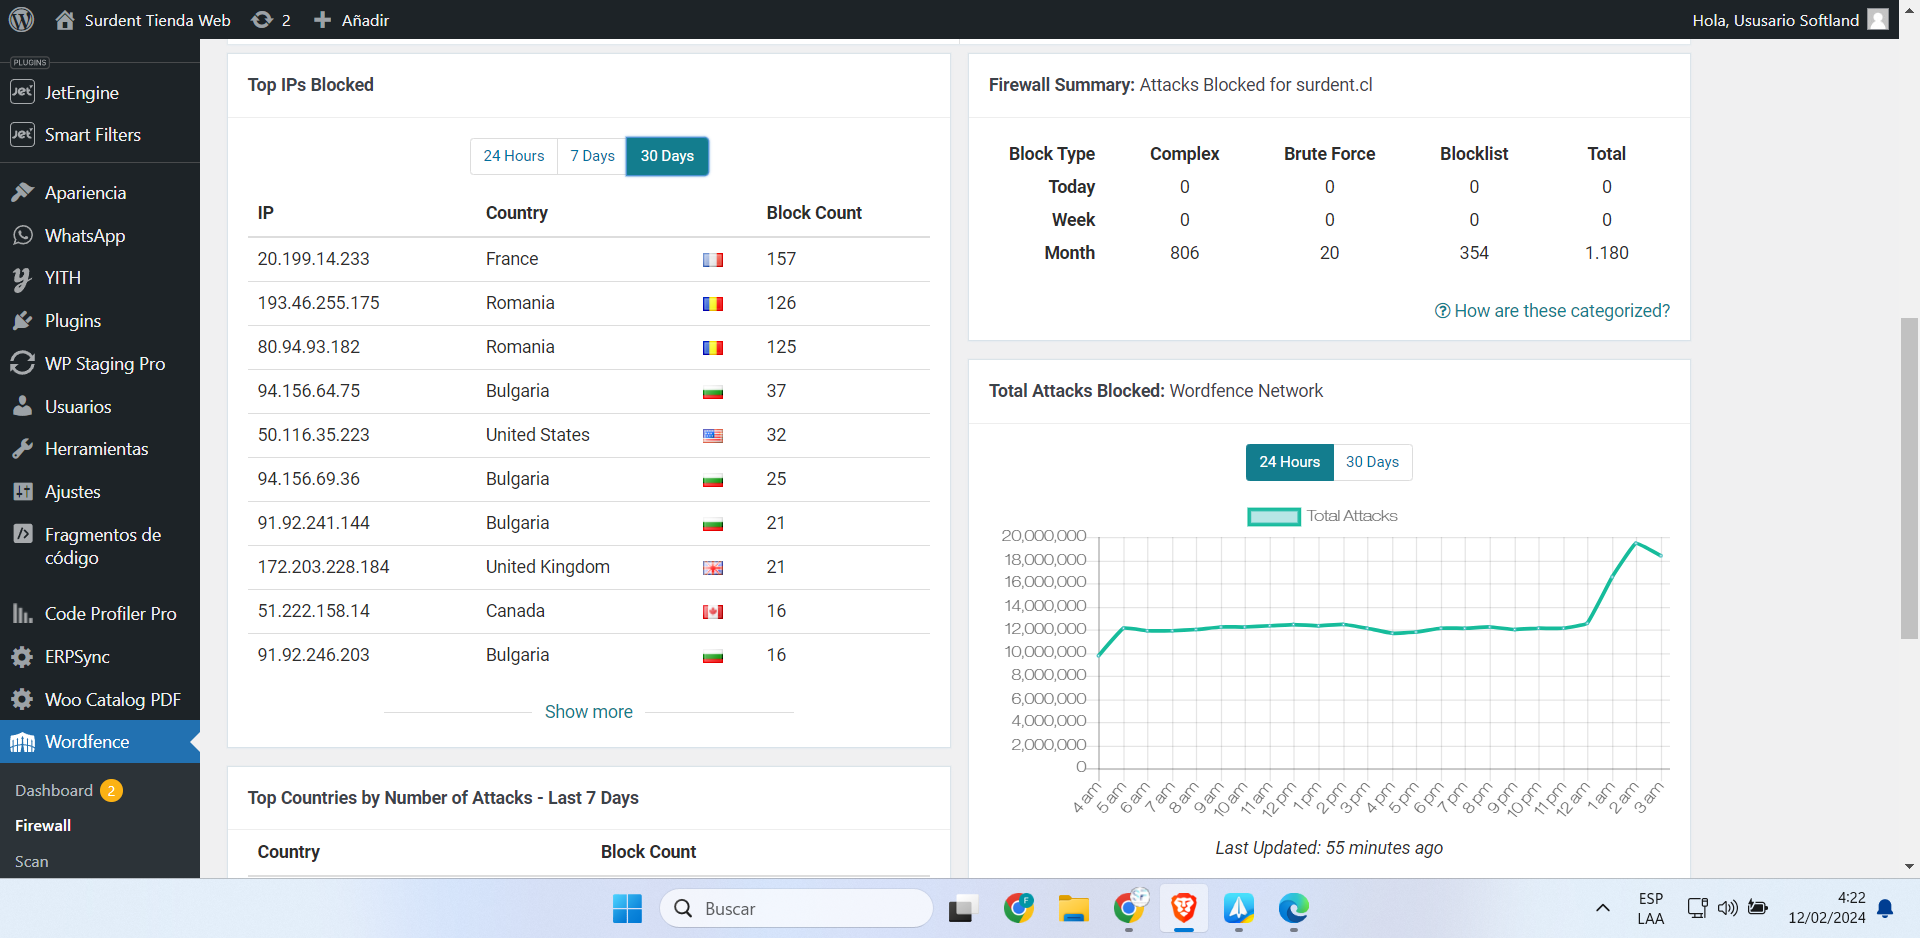The width and height of the screenshot is (1920, 938).
Task: Click the France flag icon
Action: [x=712, y=260]
